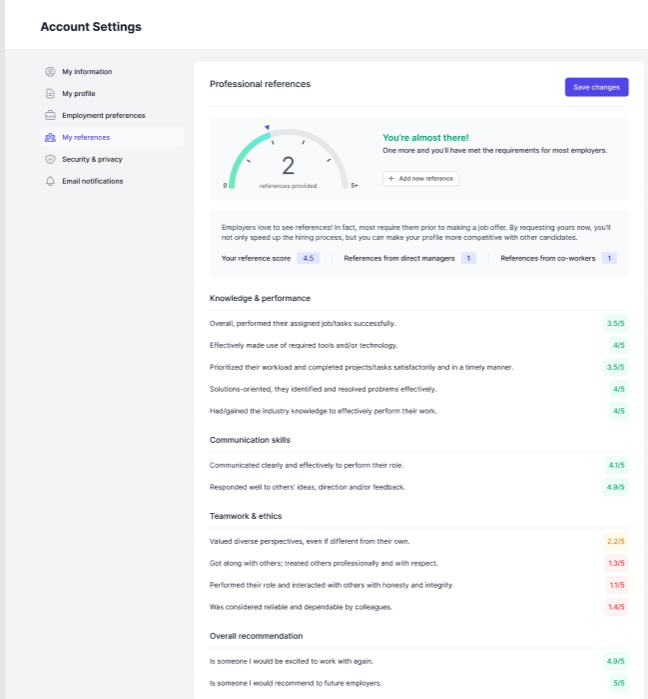Click the plus icon in Add new reference

(391, 178)
